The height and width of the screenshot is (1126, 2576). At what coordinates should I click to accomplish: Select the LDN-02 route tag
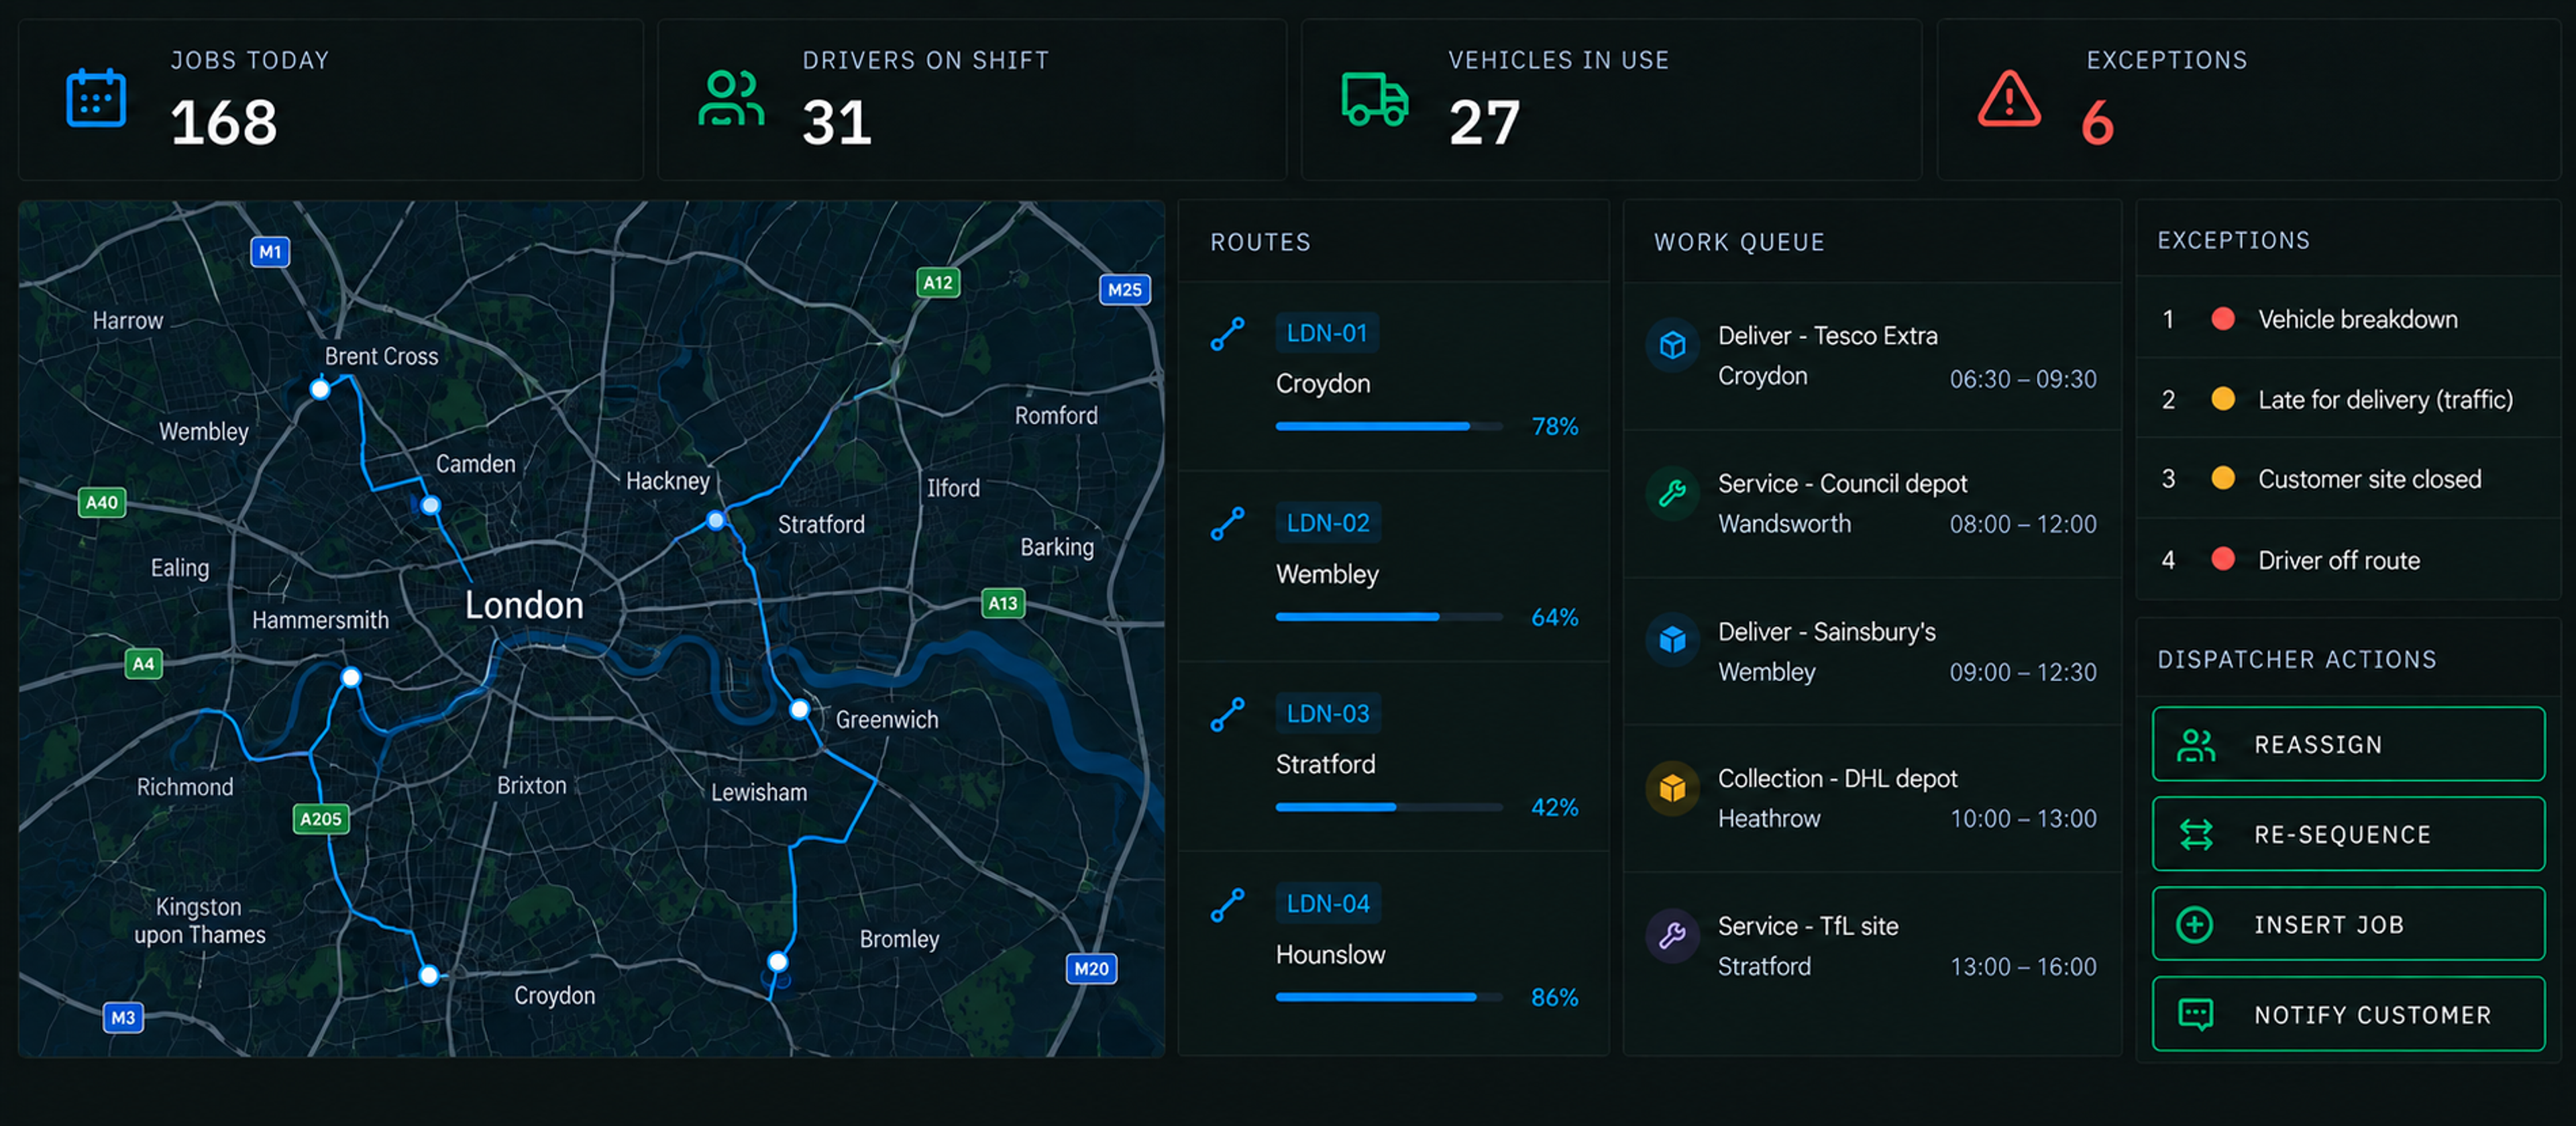[x=1328, y=523]
